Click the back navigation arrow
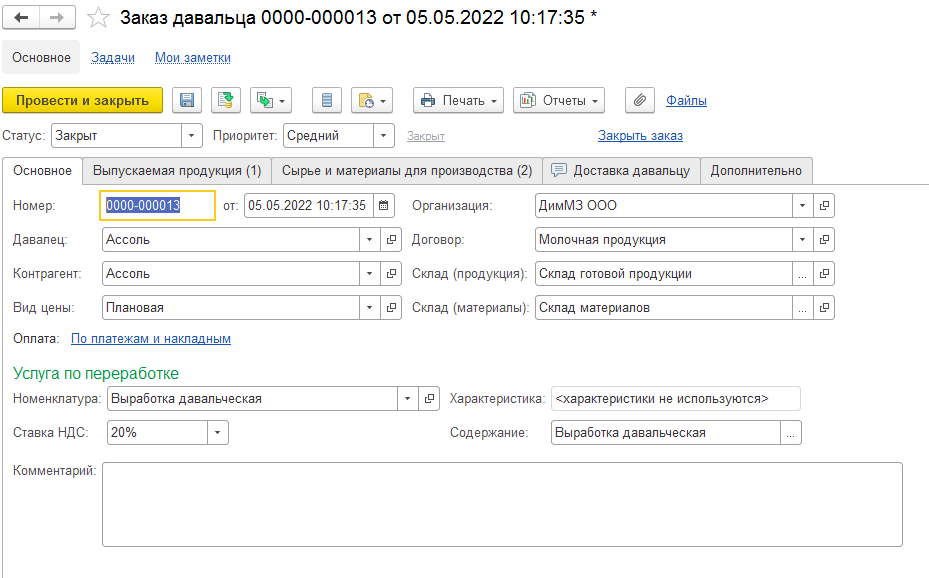Screen dimensions: 929x578 [x=20, y=17]
